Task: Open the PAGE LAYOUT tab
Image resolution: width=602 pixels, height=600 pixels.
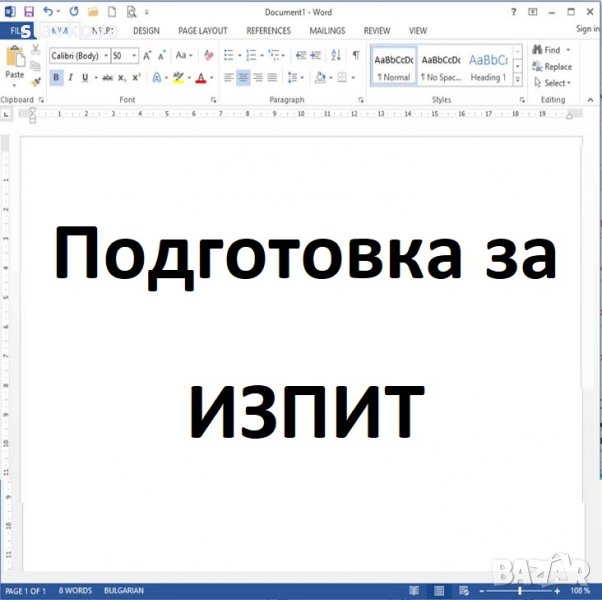Action: (202, 31)
